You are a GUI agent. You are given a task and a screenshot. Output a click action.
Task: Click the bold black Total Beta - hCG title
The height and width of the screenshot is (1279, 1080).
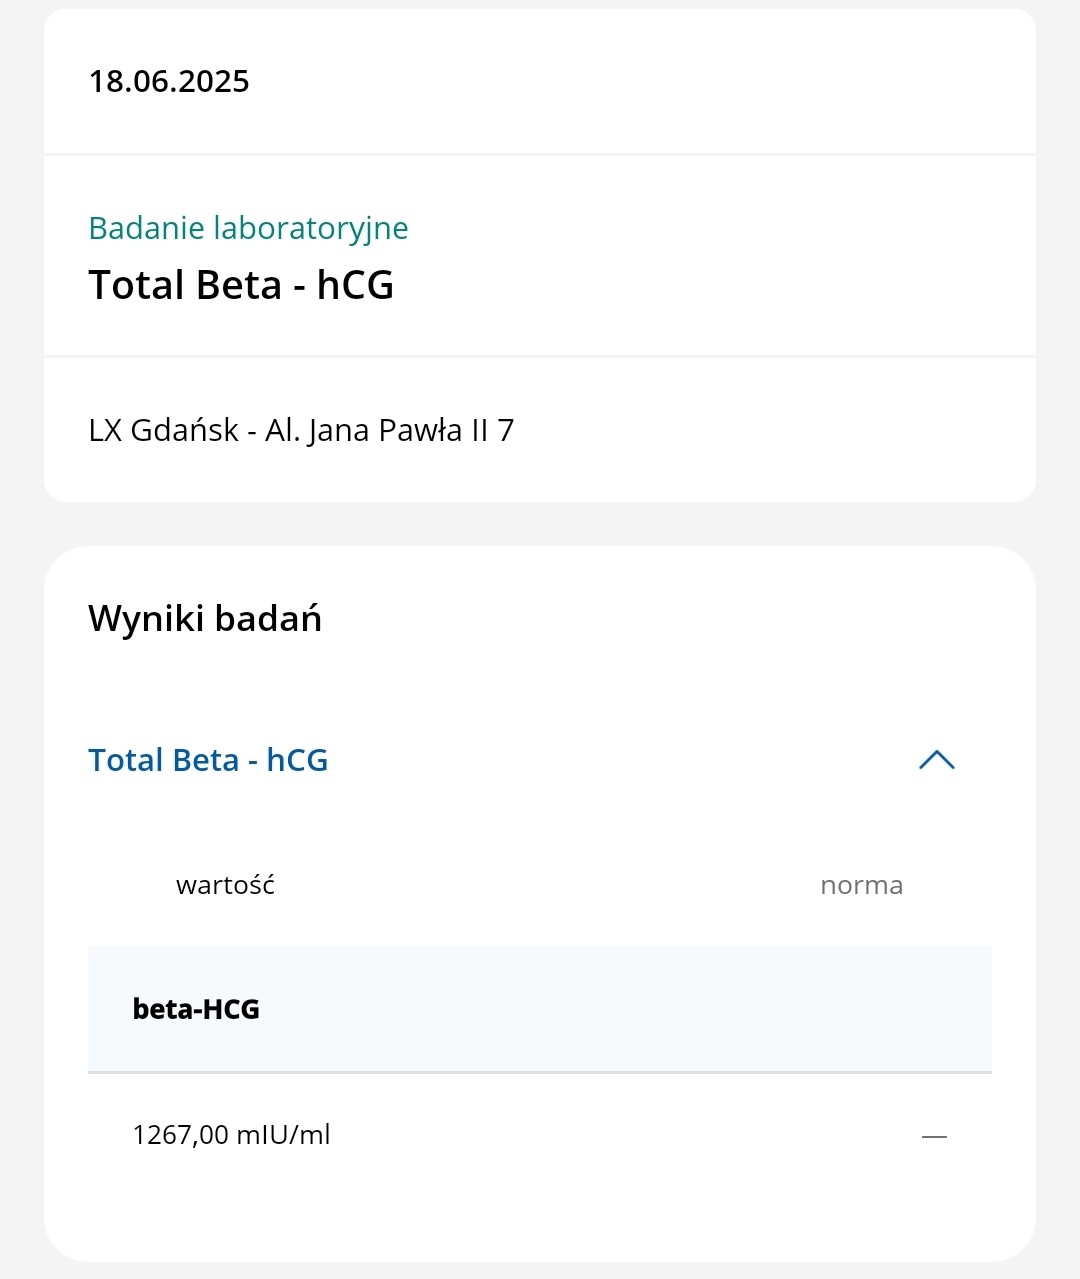(241, 285)
